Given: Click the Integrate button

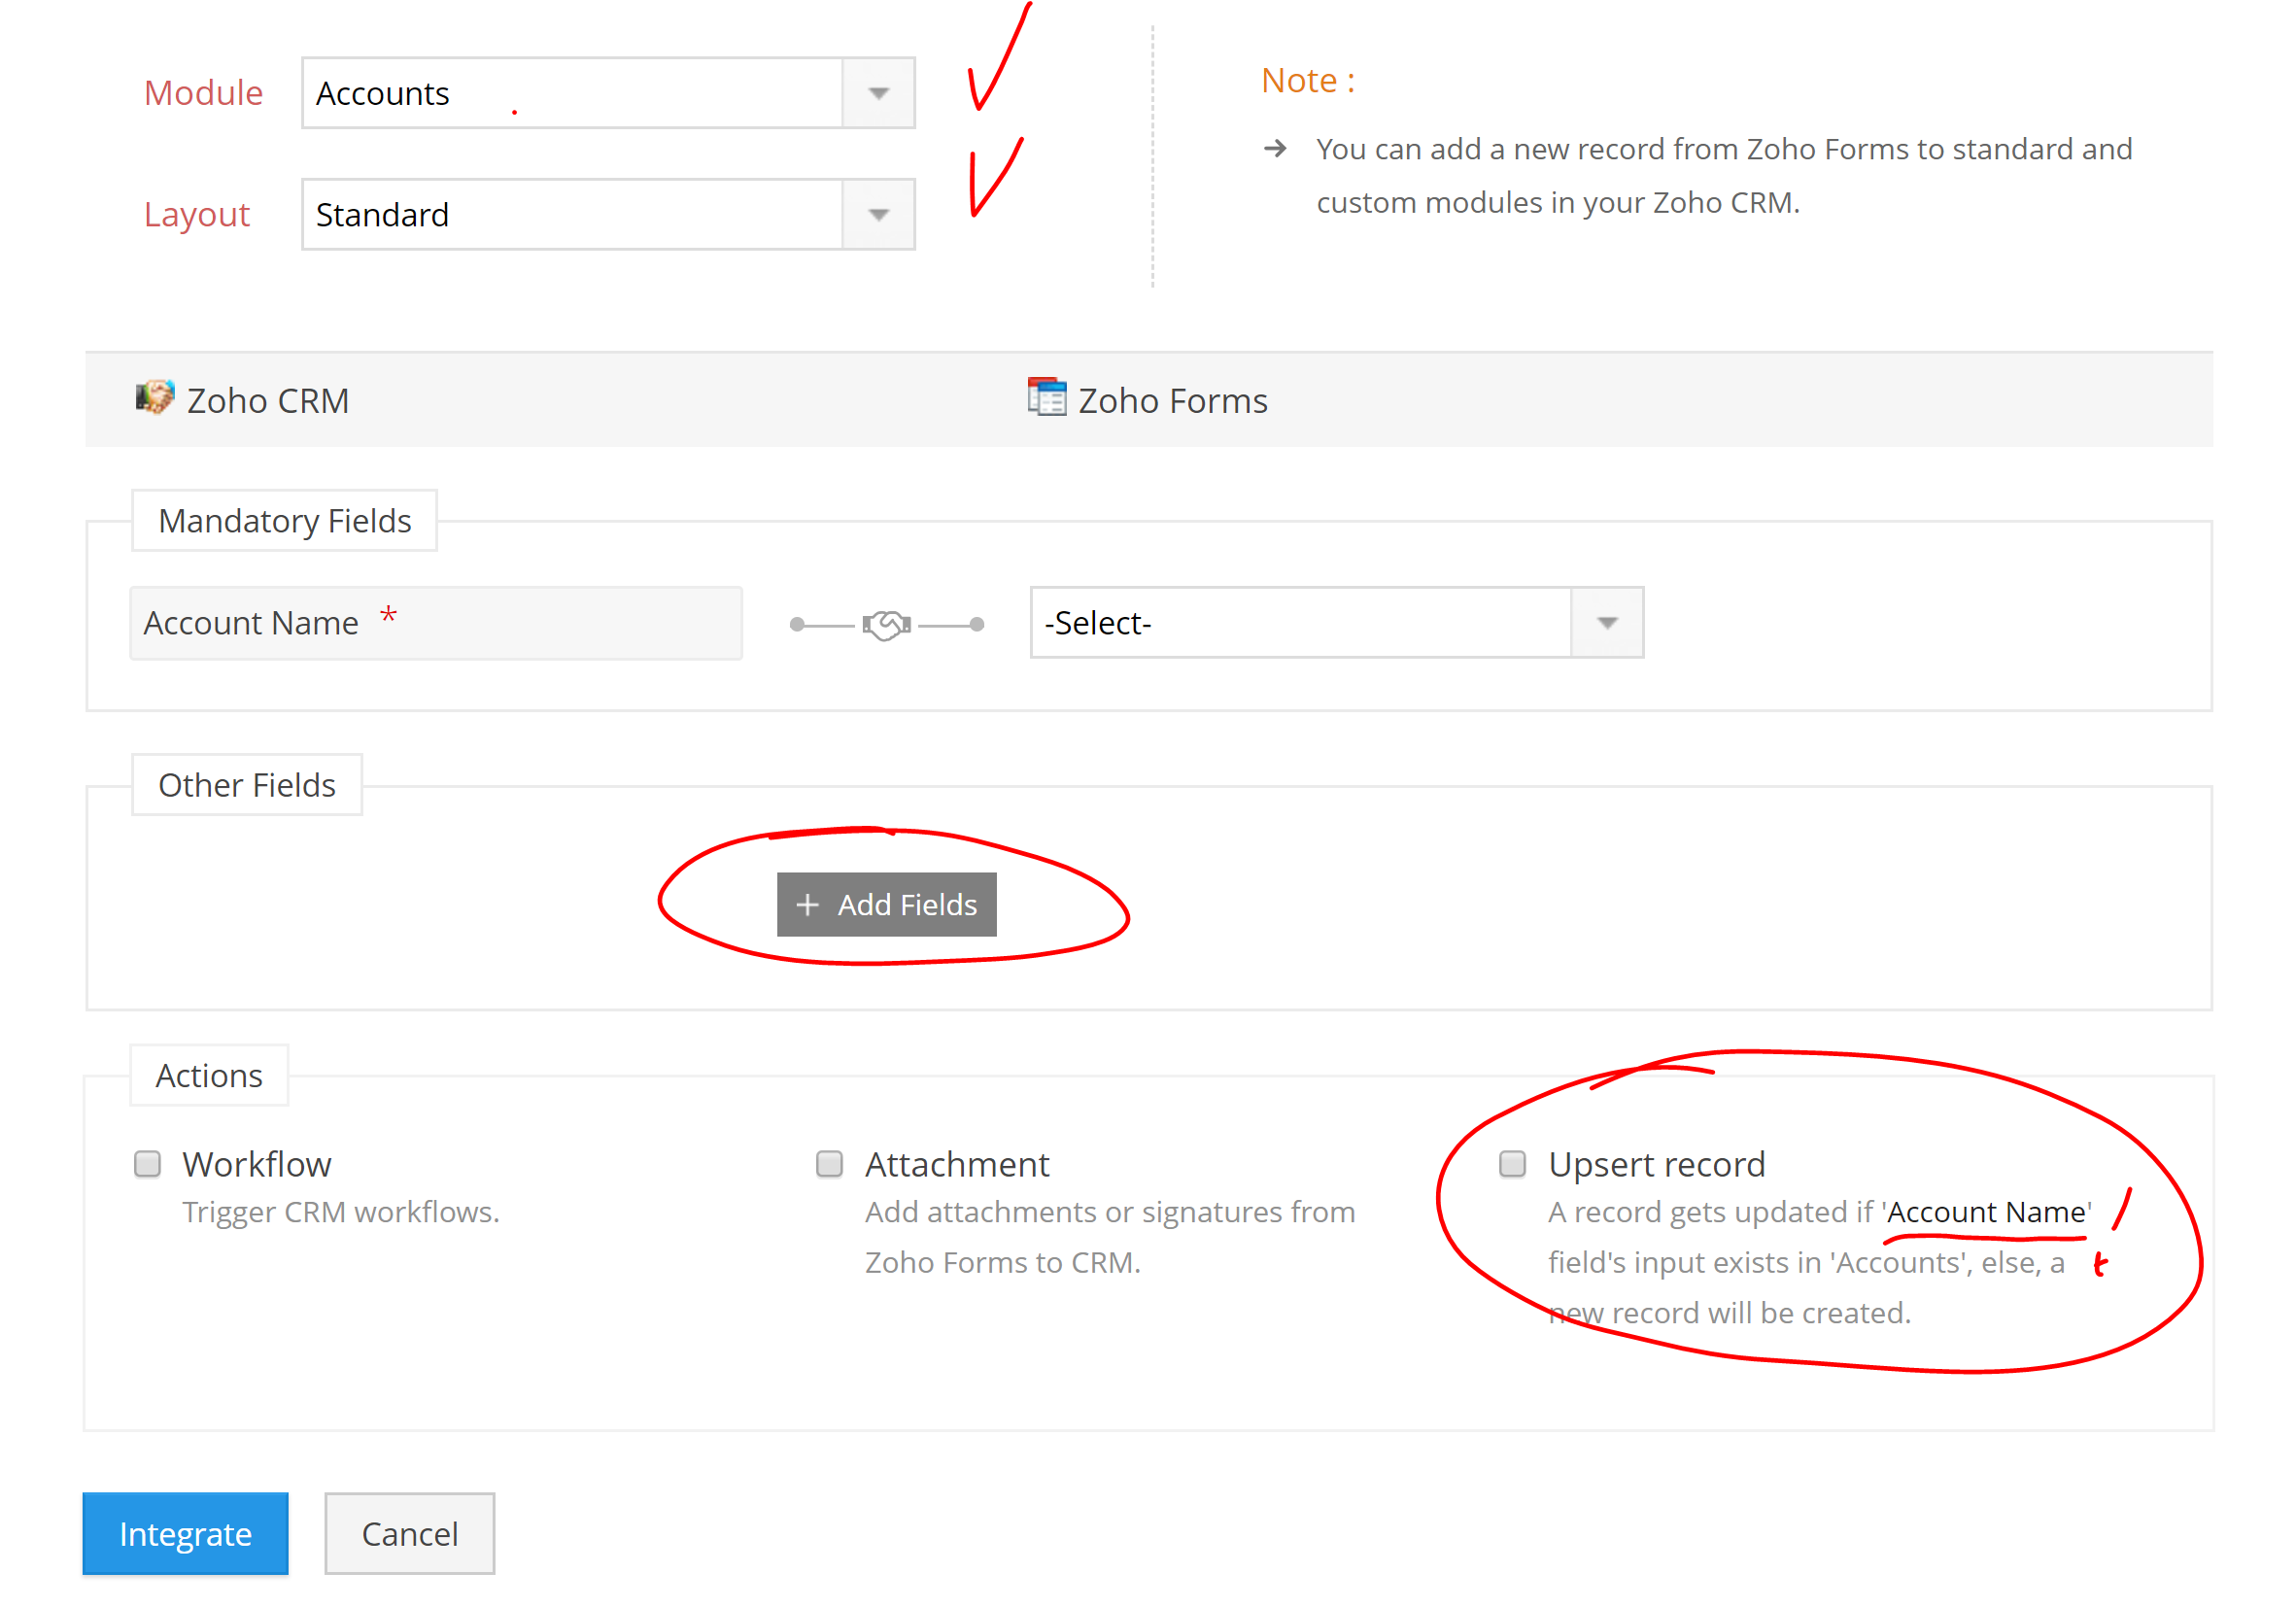Looking at the screenshot, I should (x=186, y=1534).
